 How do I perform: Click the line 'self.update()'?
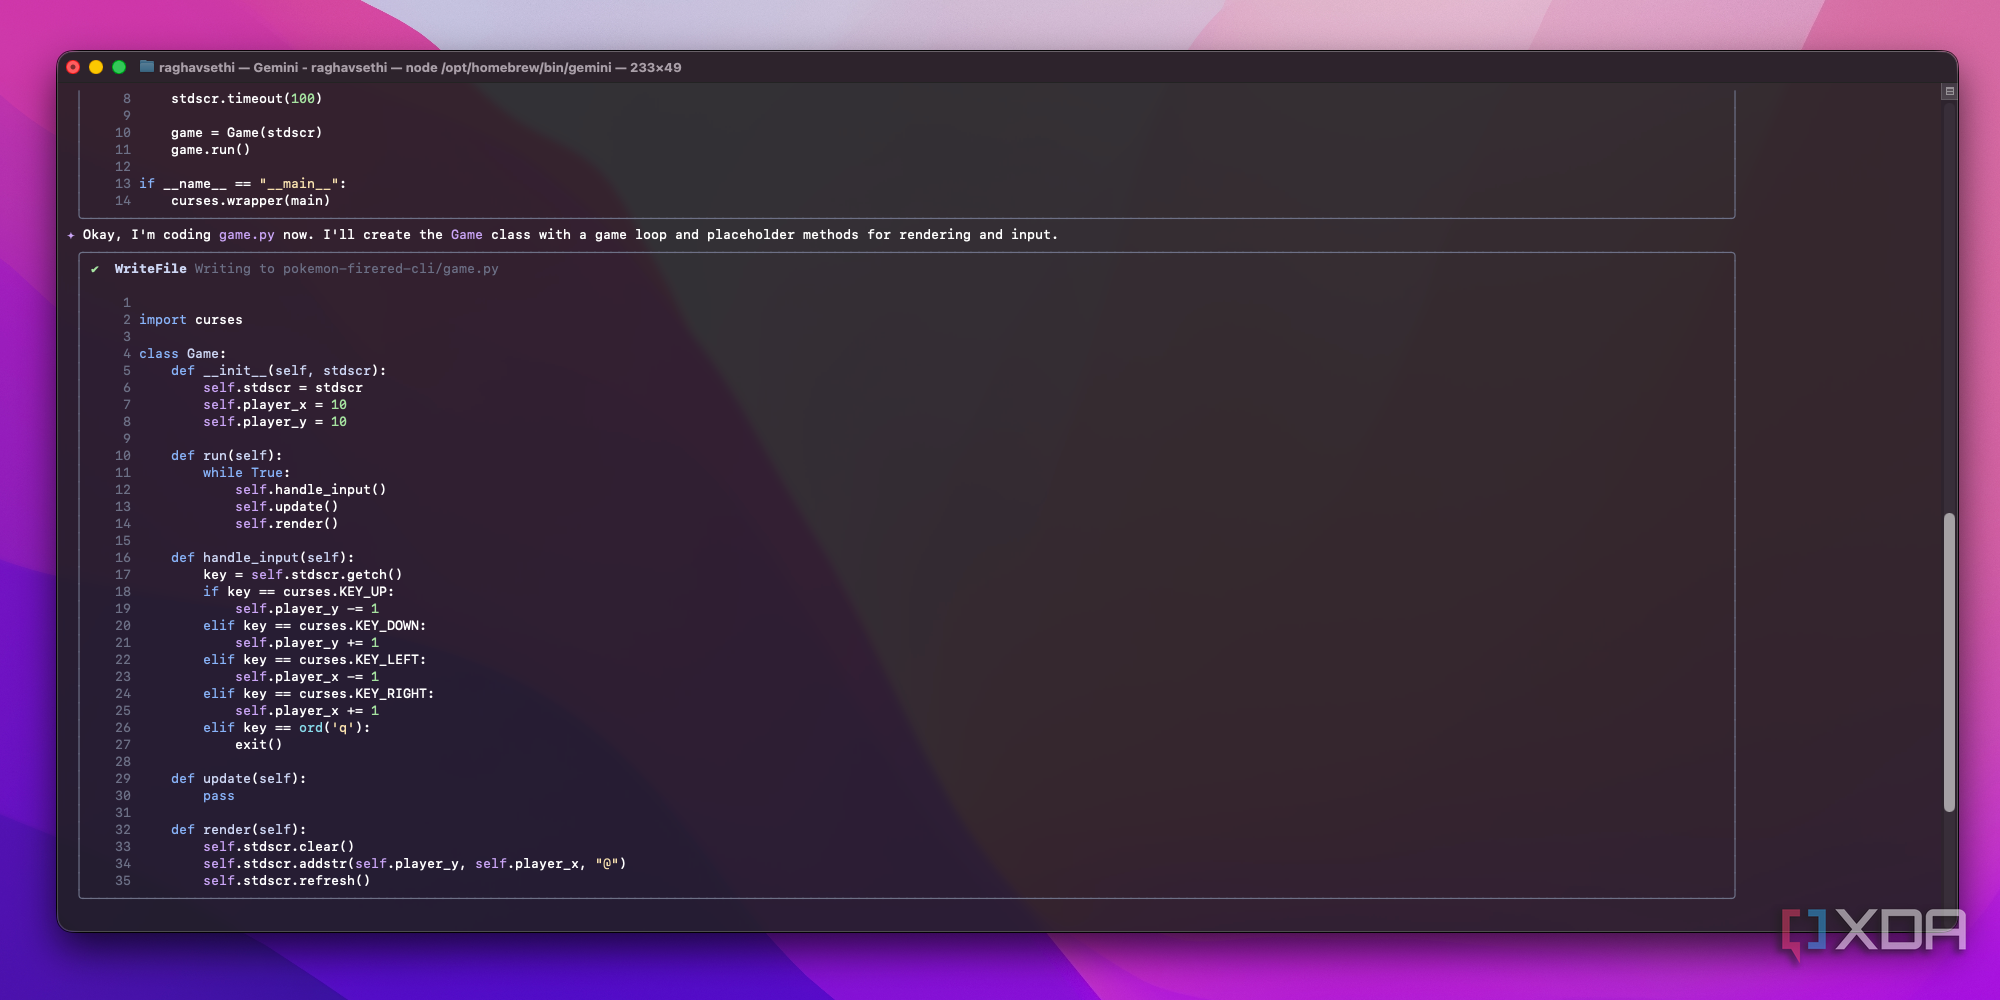point(287,507)
